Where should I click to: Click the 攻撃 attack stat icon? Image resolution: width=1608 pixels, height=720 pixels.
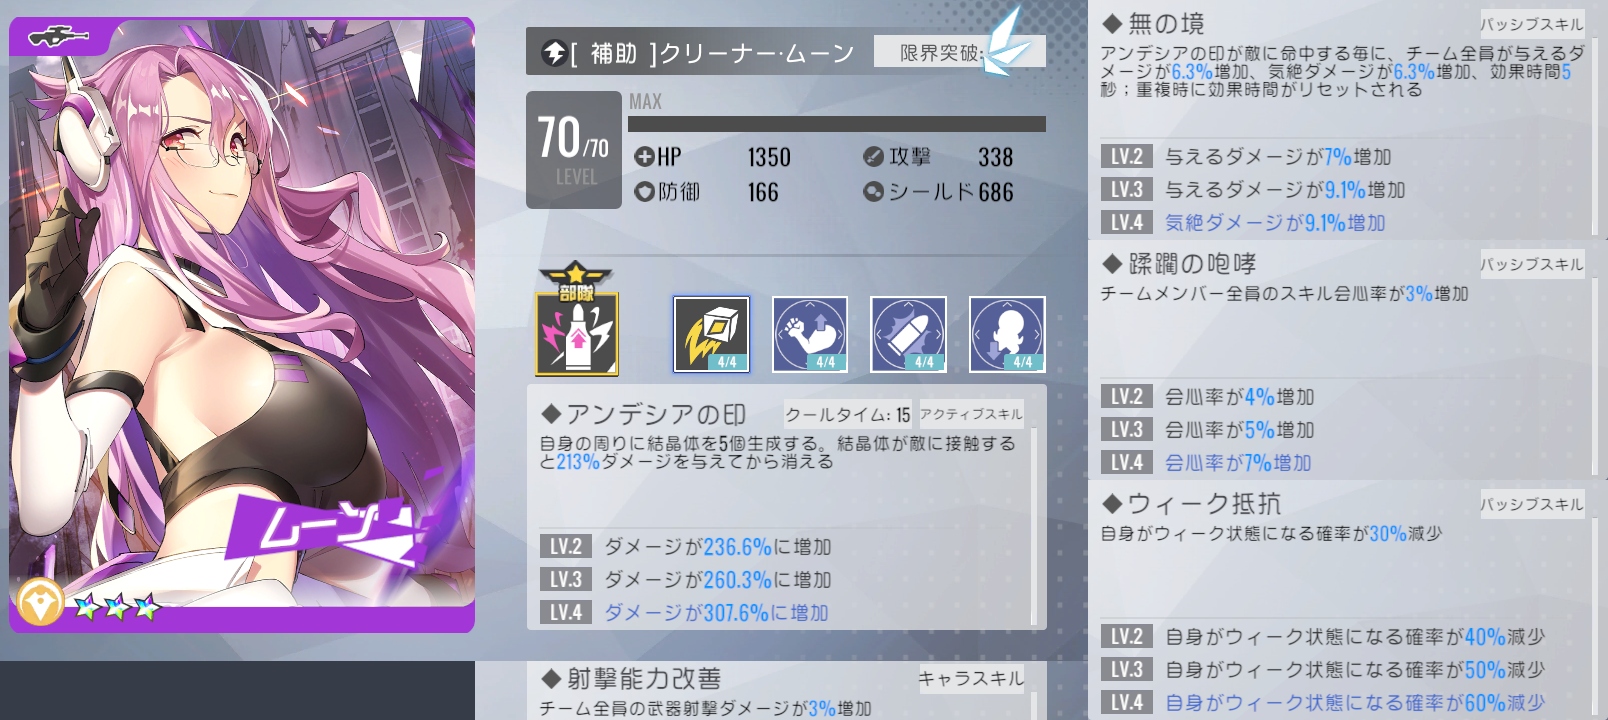[x=873, y=157]
